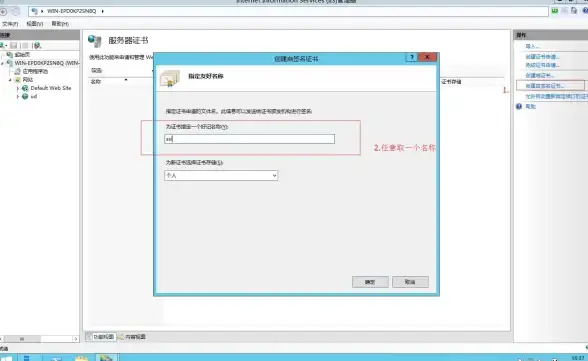The width and height of the screenshot is (588, 361).
Task: Select Default Web Site in the tree
Action: pyautogui.click(x=51, y=88)
